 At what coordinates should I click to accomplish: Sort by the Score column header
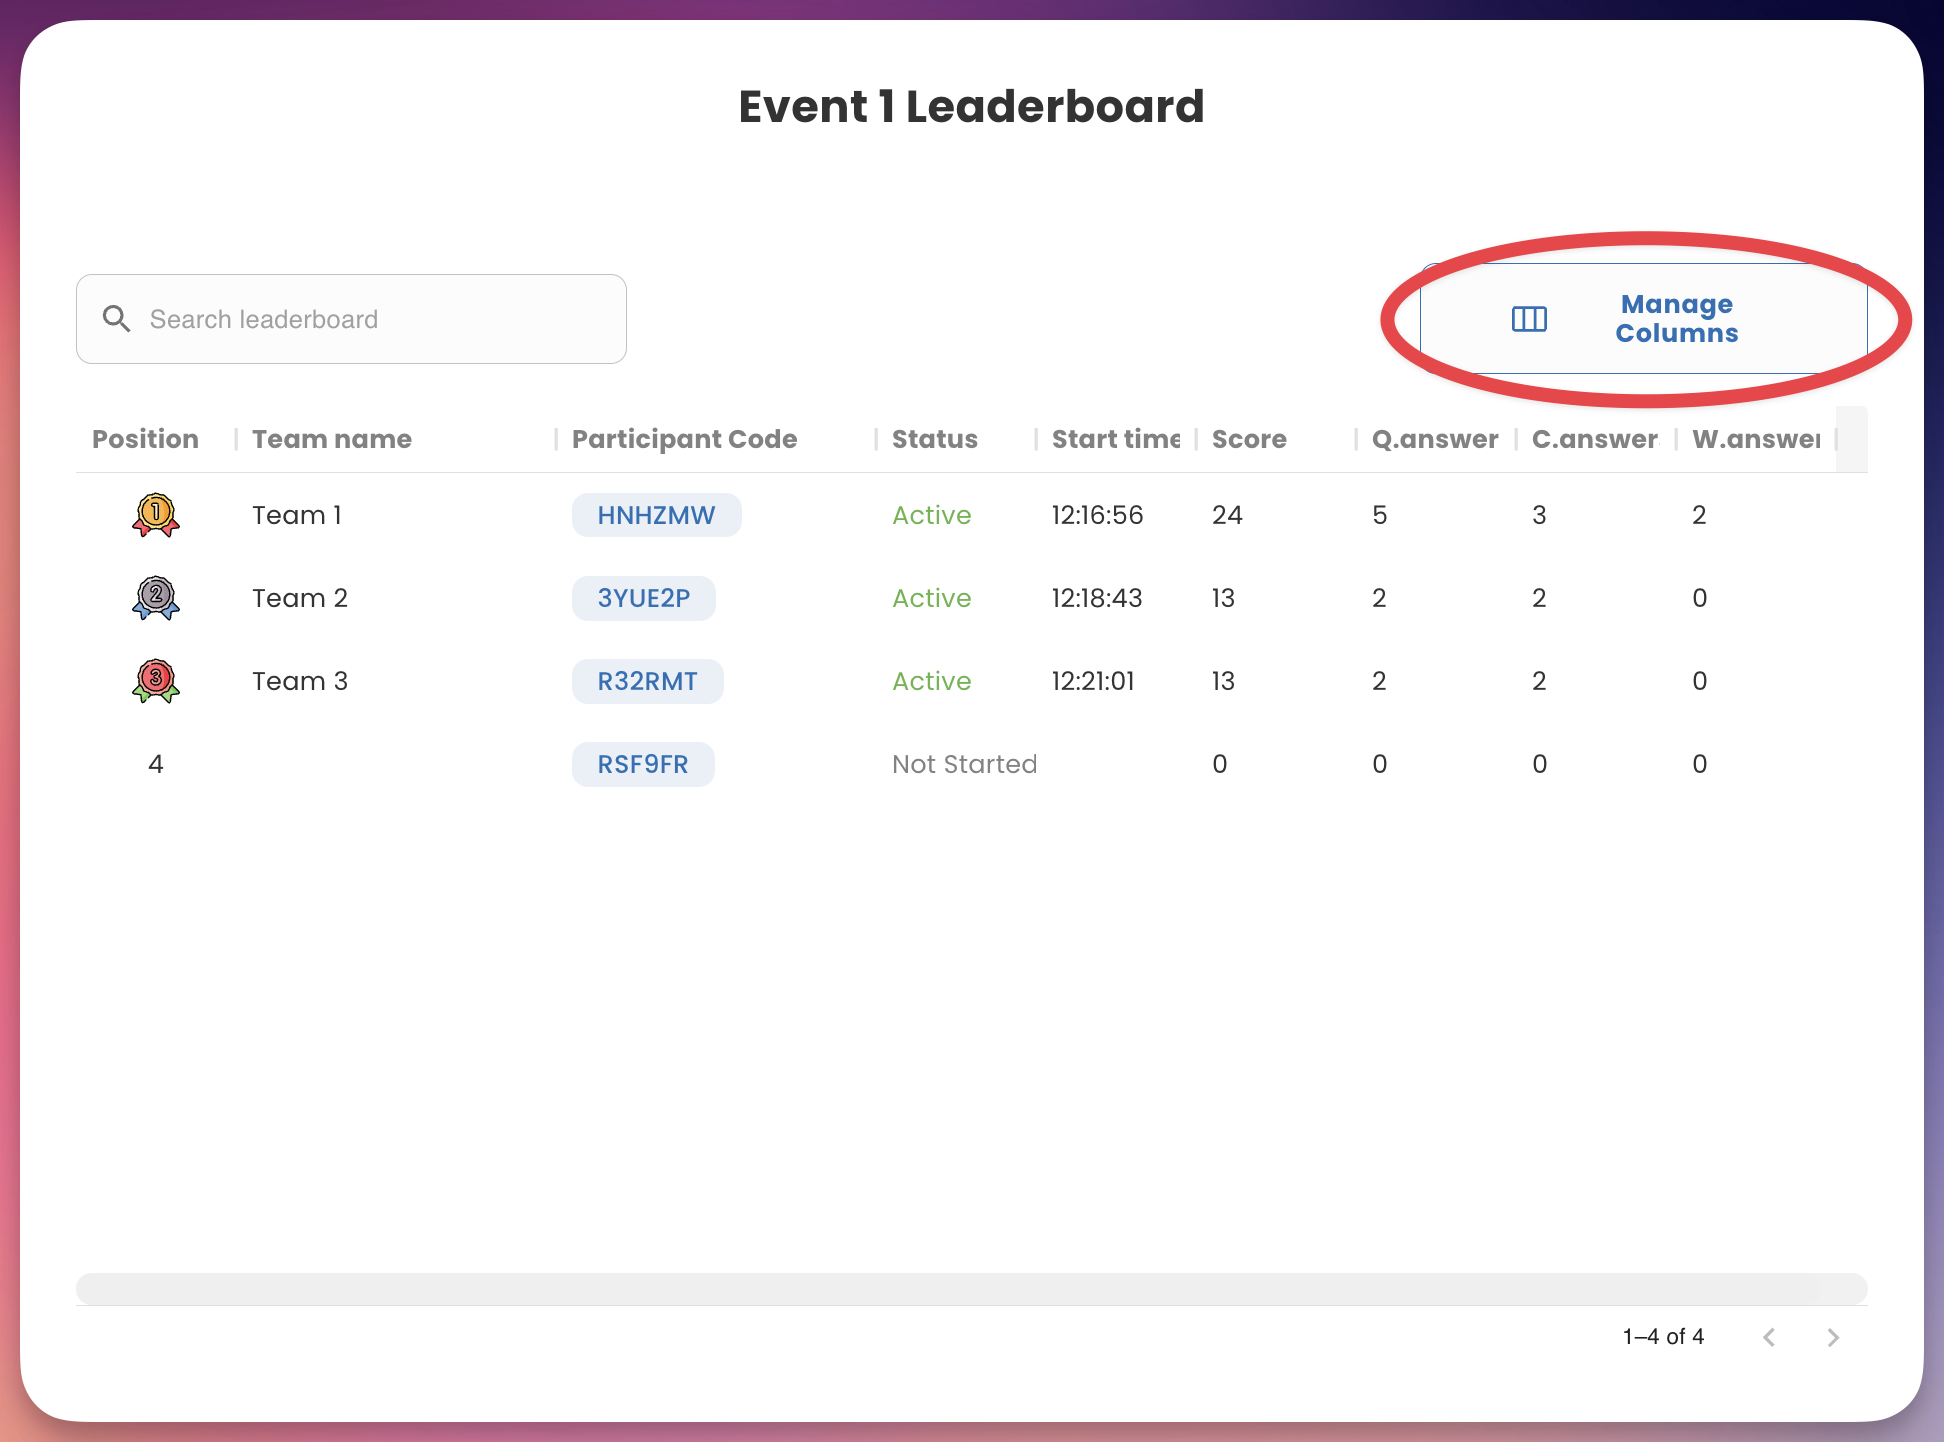[1249, 439]
